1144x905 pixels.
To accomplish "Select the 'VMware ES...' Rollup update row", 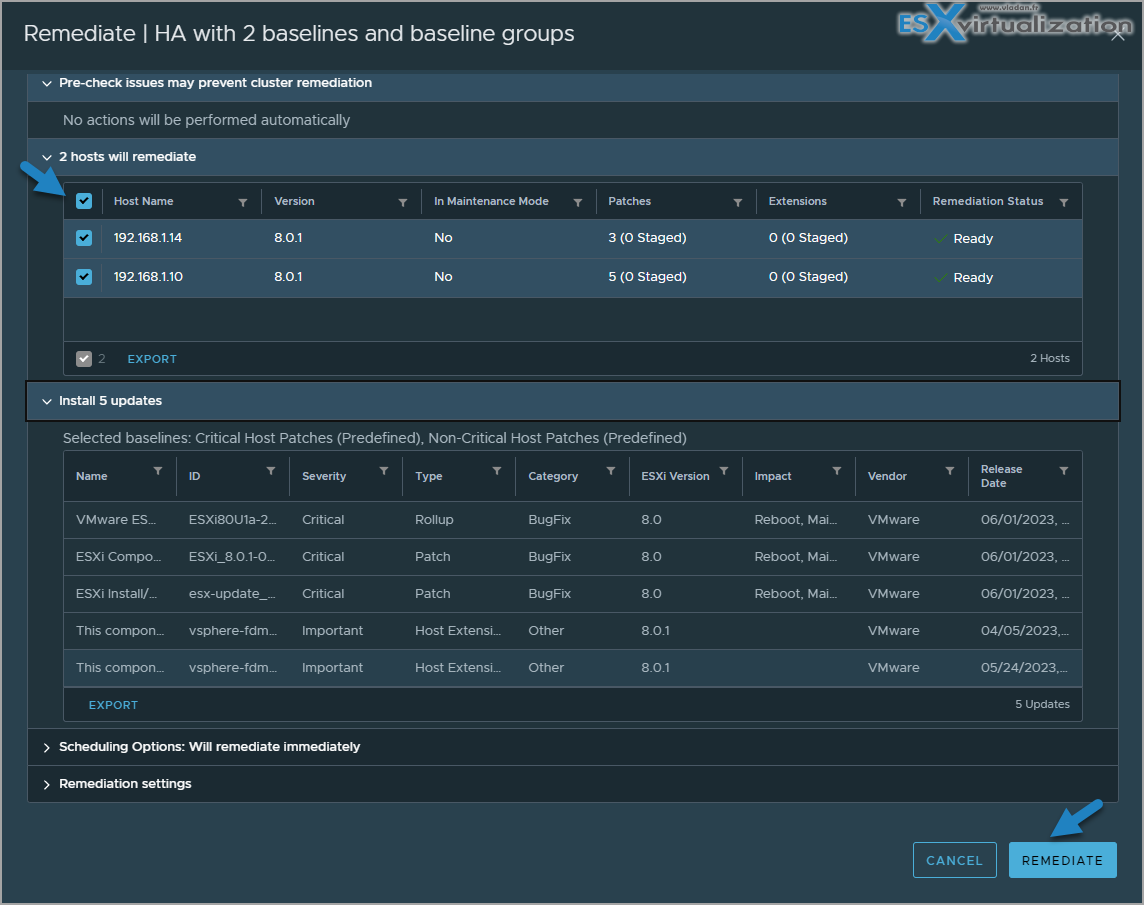I will [x=573, y=520].
